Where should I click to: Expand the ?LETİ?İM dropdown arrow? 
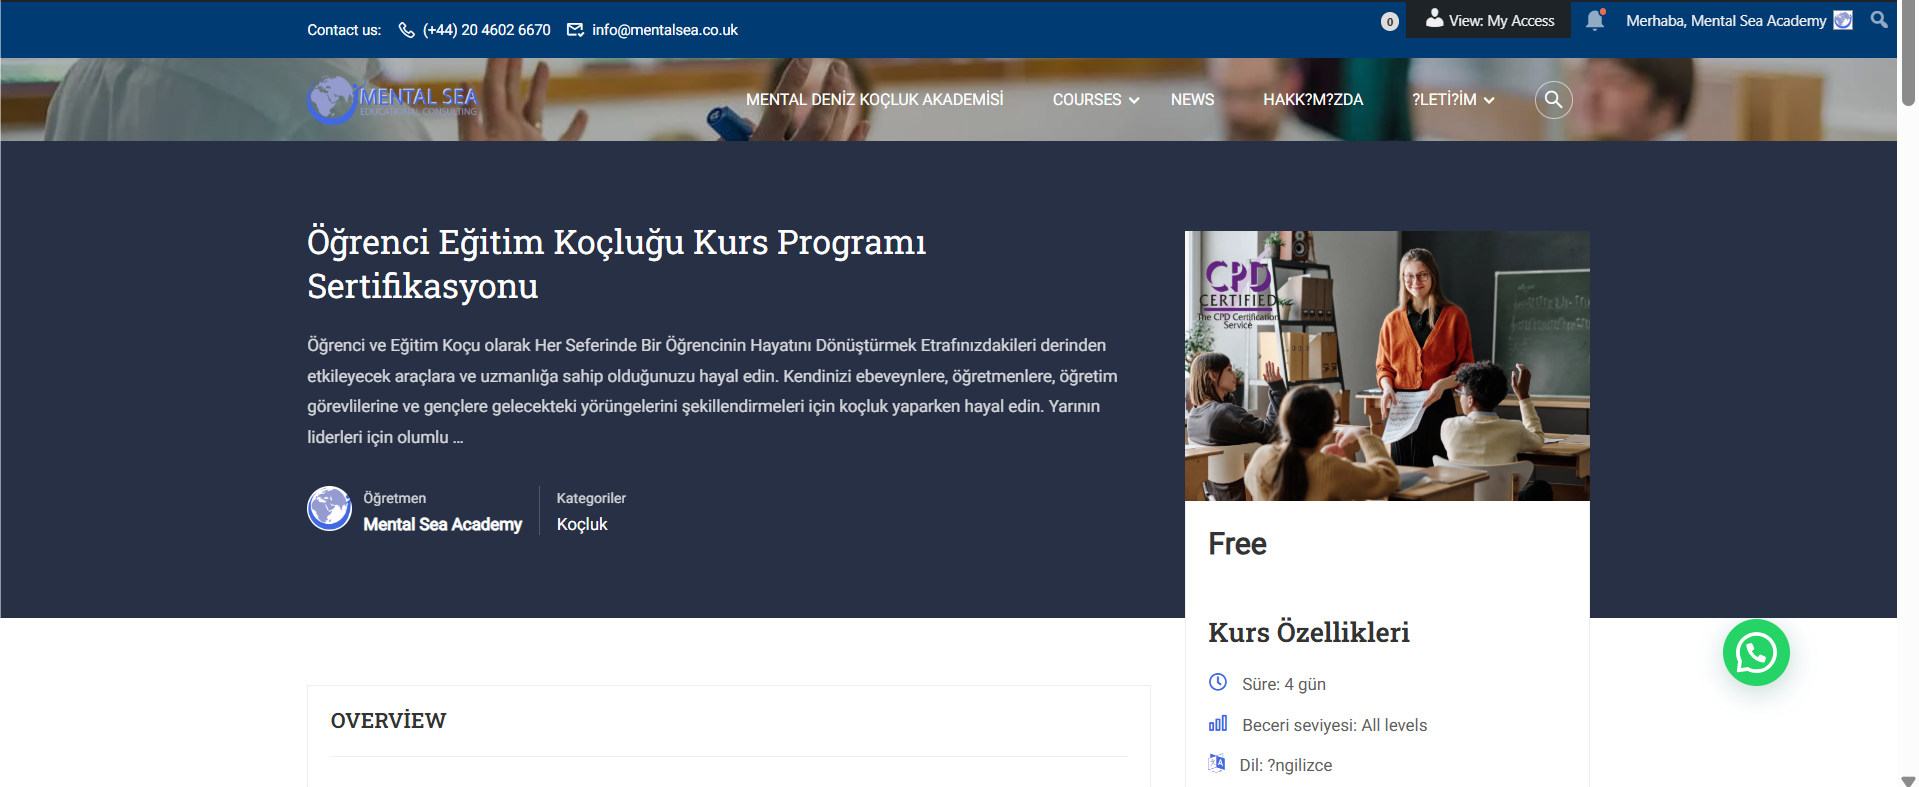coord(1489,100)
